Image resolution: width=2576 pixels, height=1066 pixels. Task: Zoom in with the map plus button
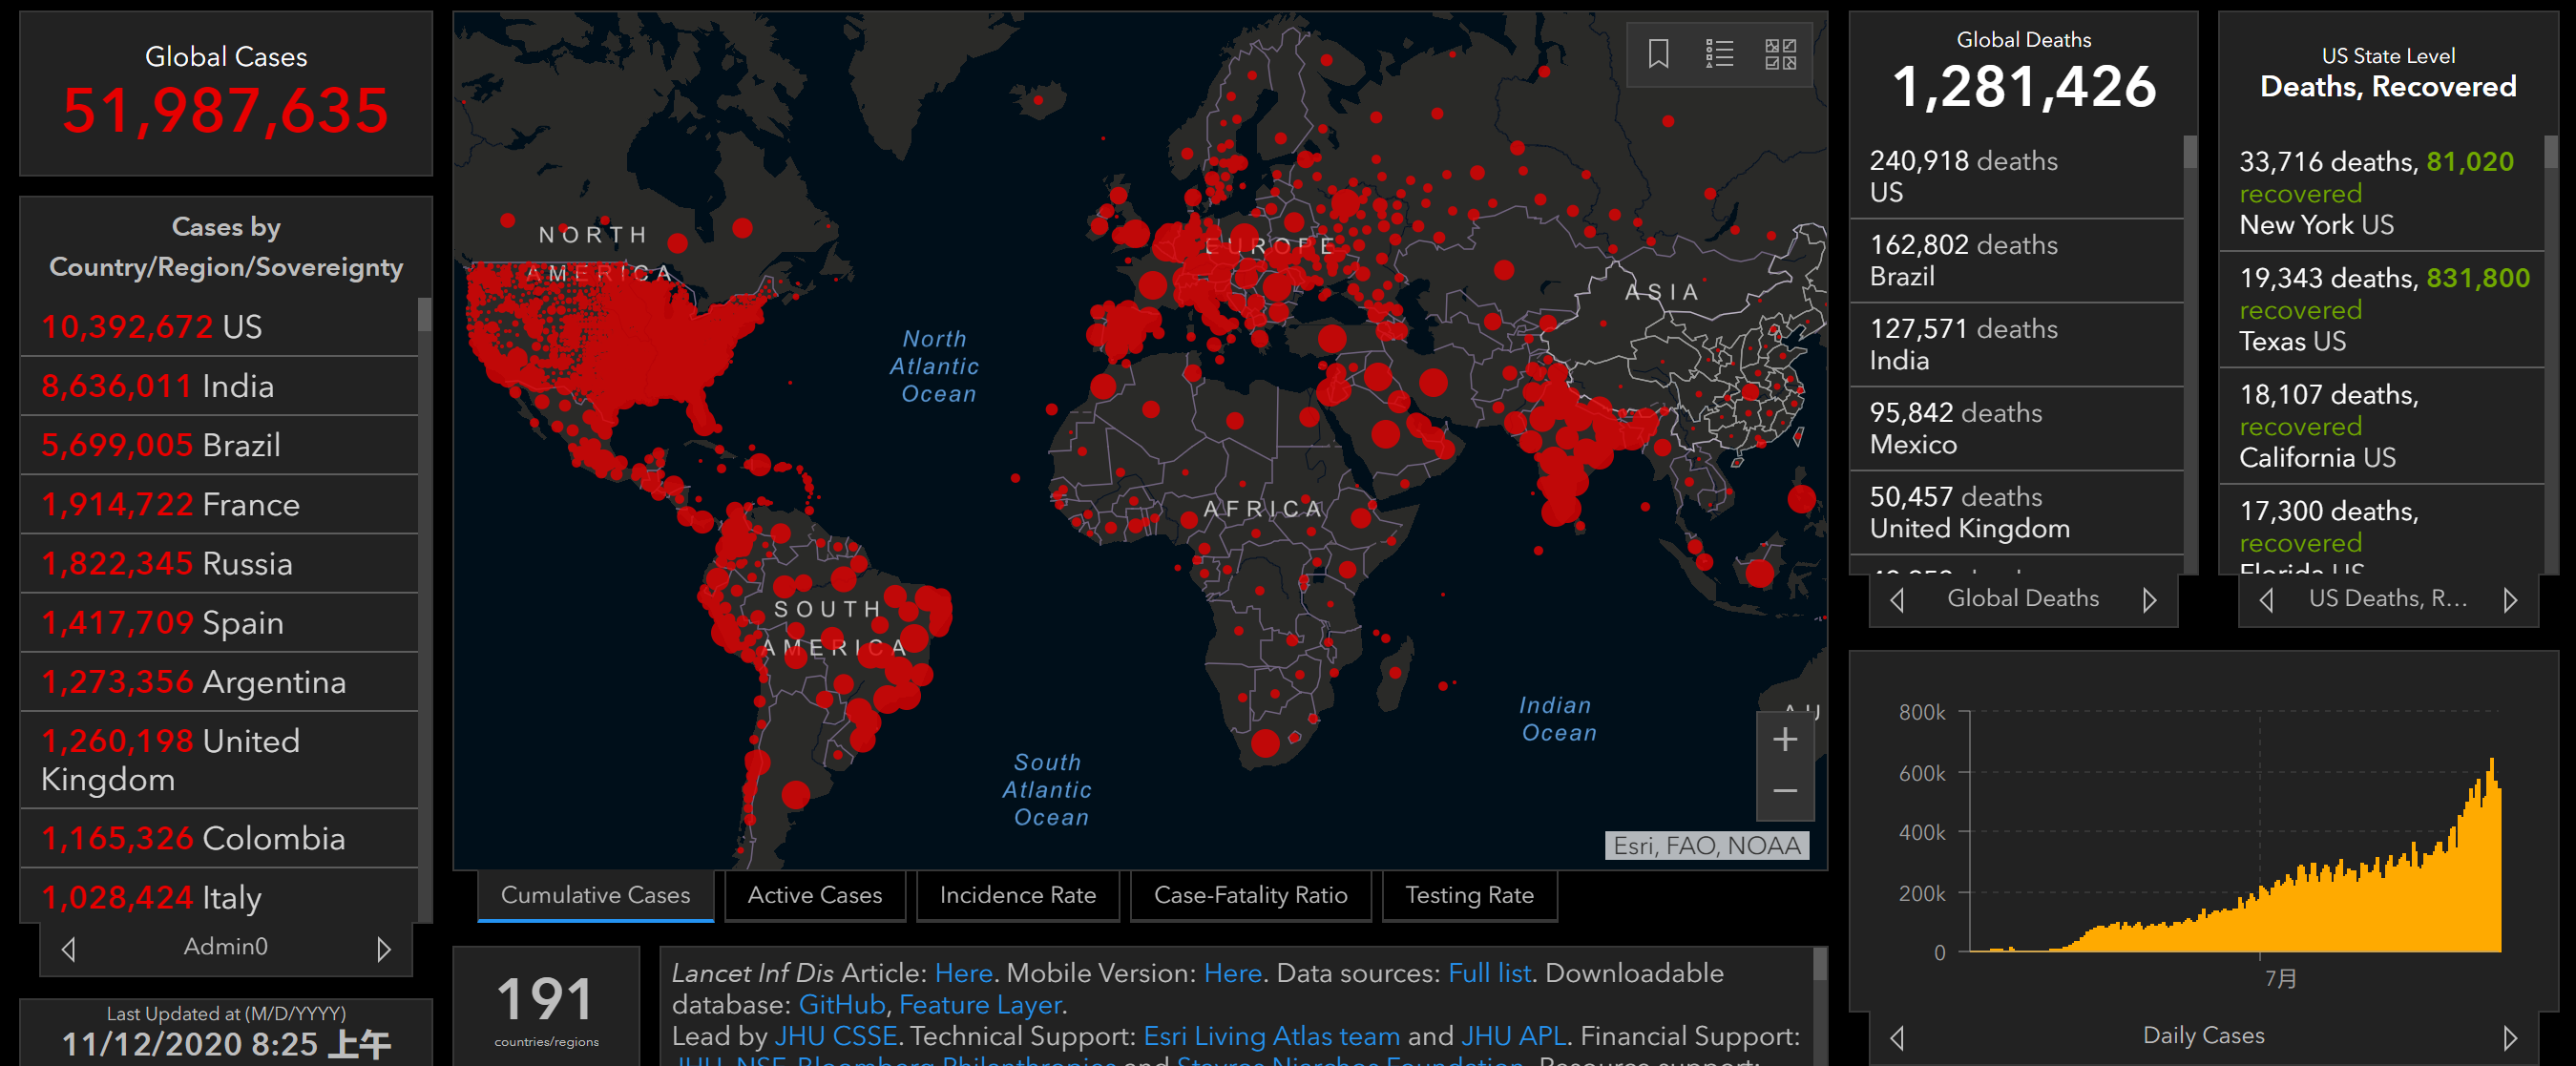coord(1785,740)
